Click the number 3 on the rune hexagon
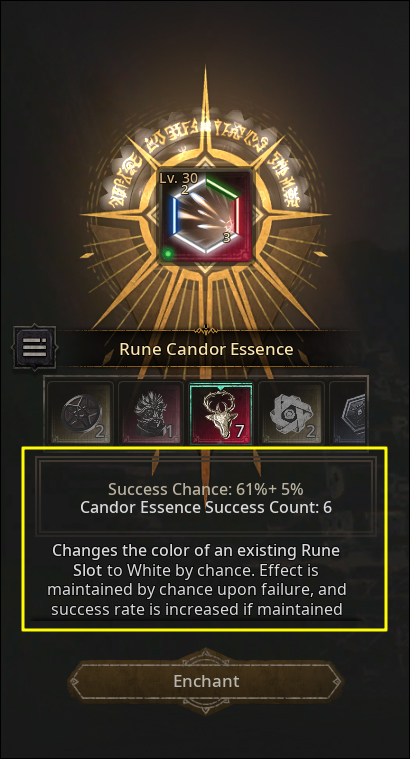Viewport: 410px width, 759px height. coord(227,237)
